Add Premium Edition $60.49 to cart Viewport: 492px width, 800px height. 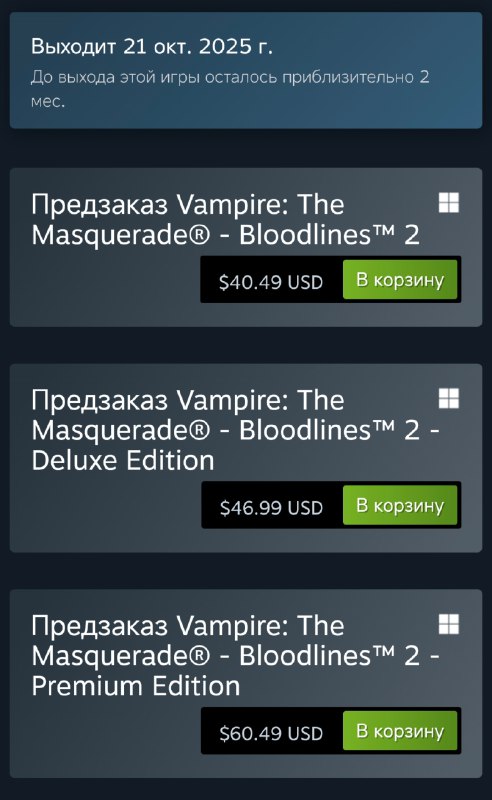tap(400, 731)
